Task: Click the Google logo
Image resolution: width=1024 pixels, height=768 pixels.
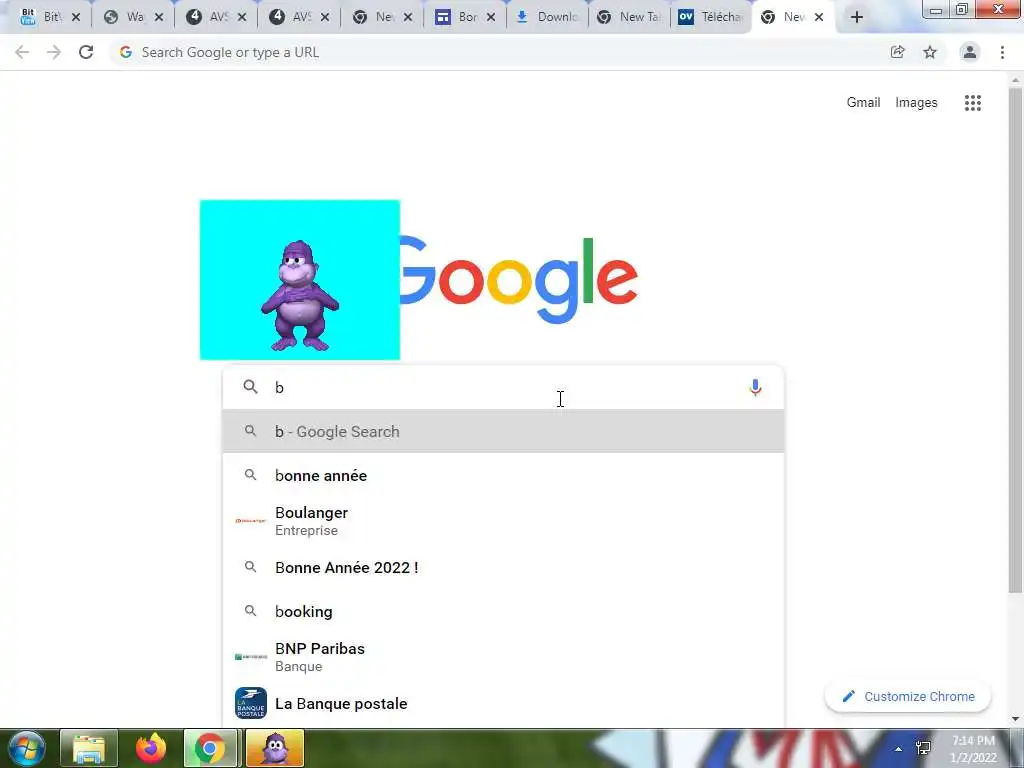Action: tap(519, 280)
